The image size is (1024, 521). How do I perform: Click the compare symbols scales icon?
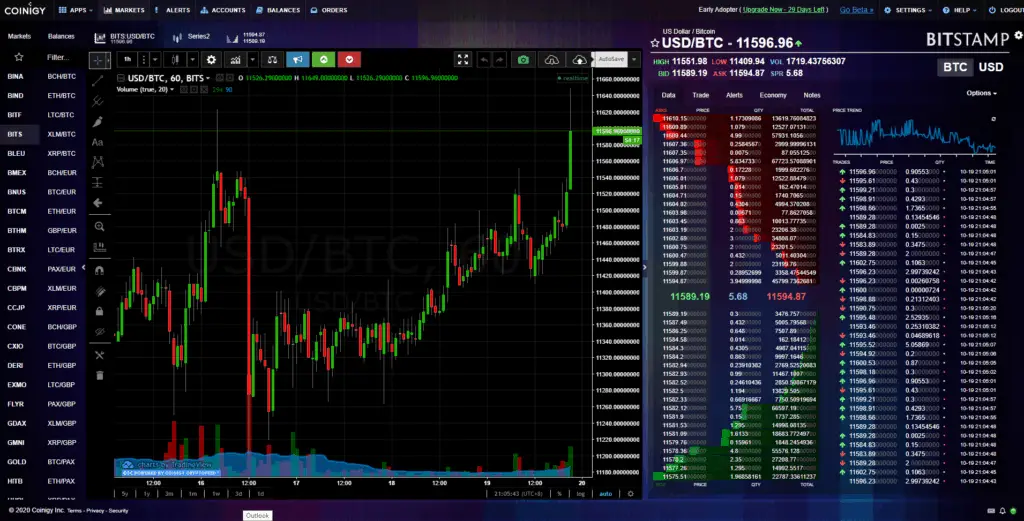click(272, 59)
